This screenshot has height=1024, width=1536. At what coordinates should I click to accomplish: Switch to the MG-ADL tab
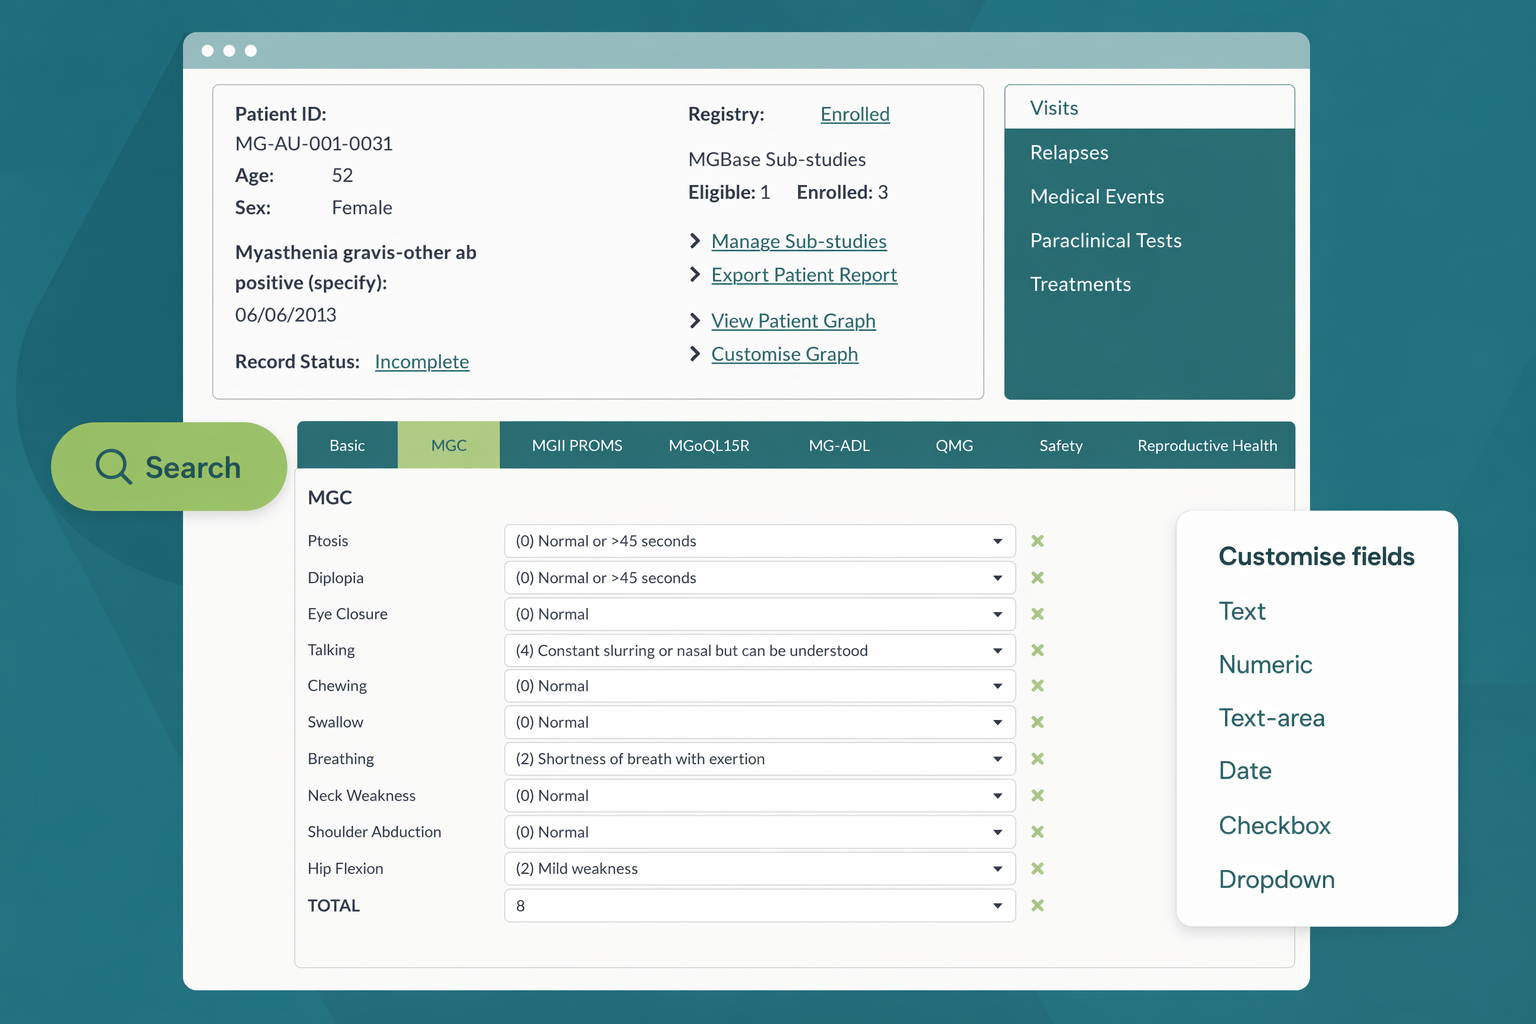pyautogui.click(x=839, y=445)
